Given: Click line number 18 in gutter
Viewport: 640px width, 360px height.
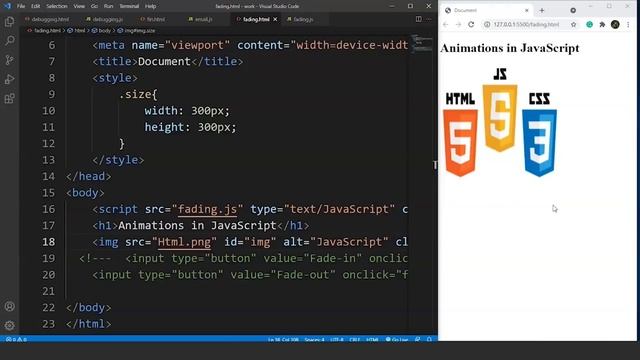Looking at the screenshot, I should pyautogui.click(x=49, y=242).
